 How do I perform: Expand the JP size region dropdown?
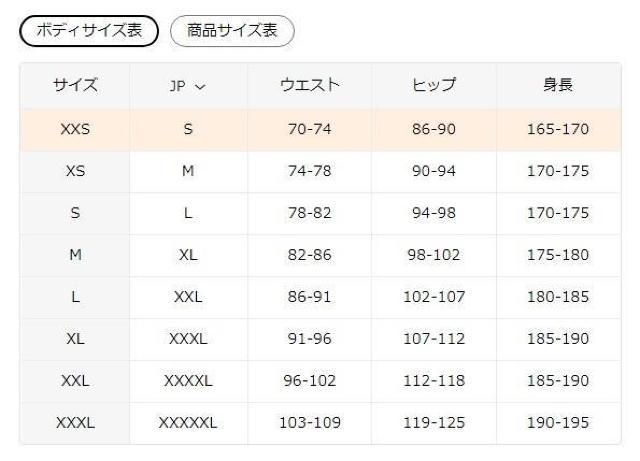pyautogui.click(x=187, y=86)
